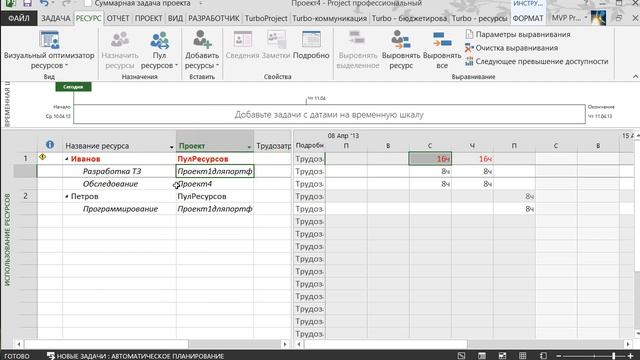Click the Проект4 project cell
Image resolution: width=640 pixels, height=360 pixels.
215,184
